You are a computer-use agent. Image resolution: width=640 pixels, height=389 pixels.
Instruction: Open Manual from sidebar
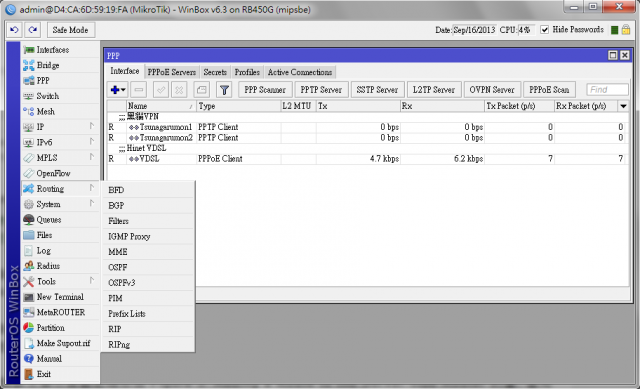click(60, 359)
